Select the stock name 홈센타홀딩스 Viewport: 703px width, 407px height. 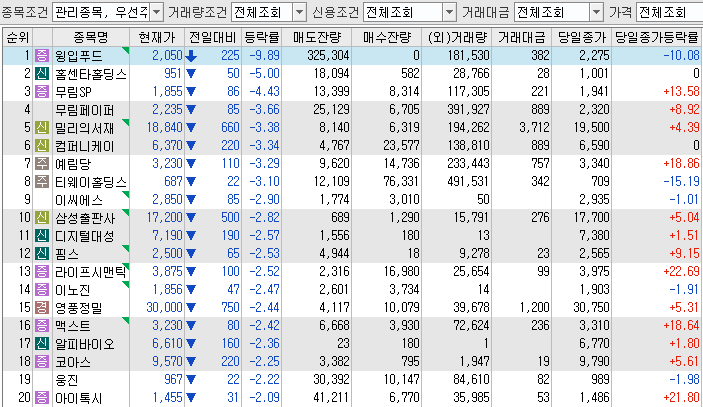tap(91, 74)
